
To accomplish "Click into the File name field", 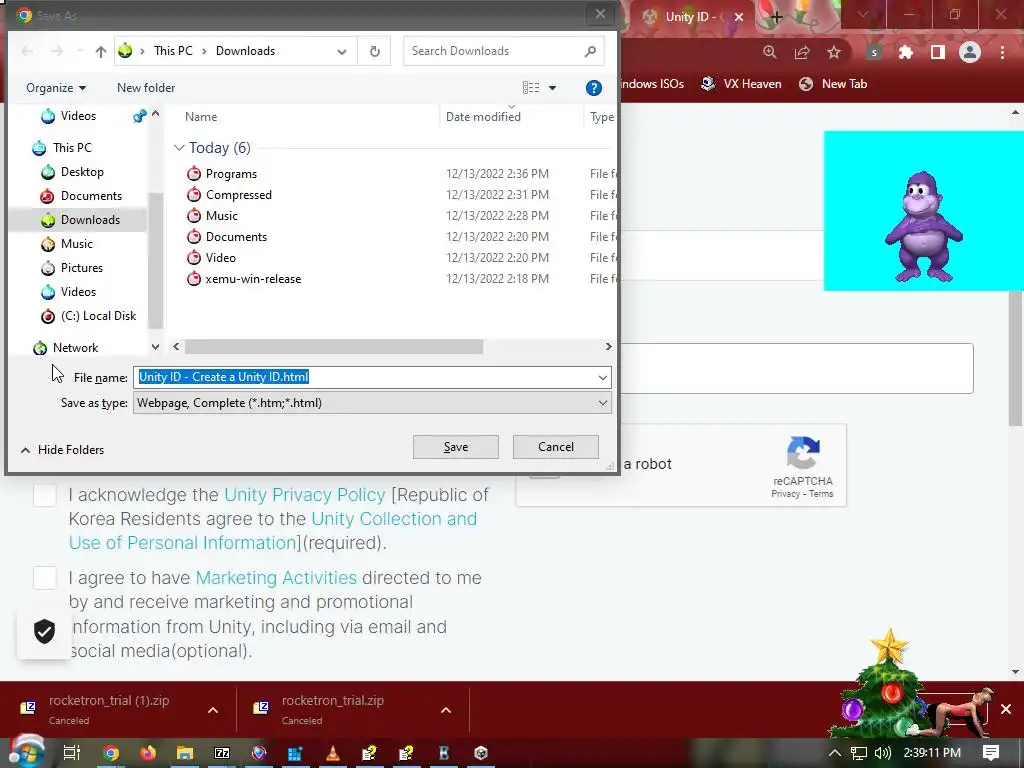I will [372, 377].
